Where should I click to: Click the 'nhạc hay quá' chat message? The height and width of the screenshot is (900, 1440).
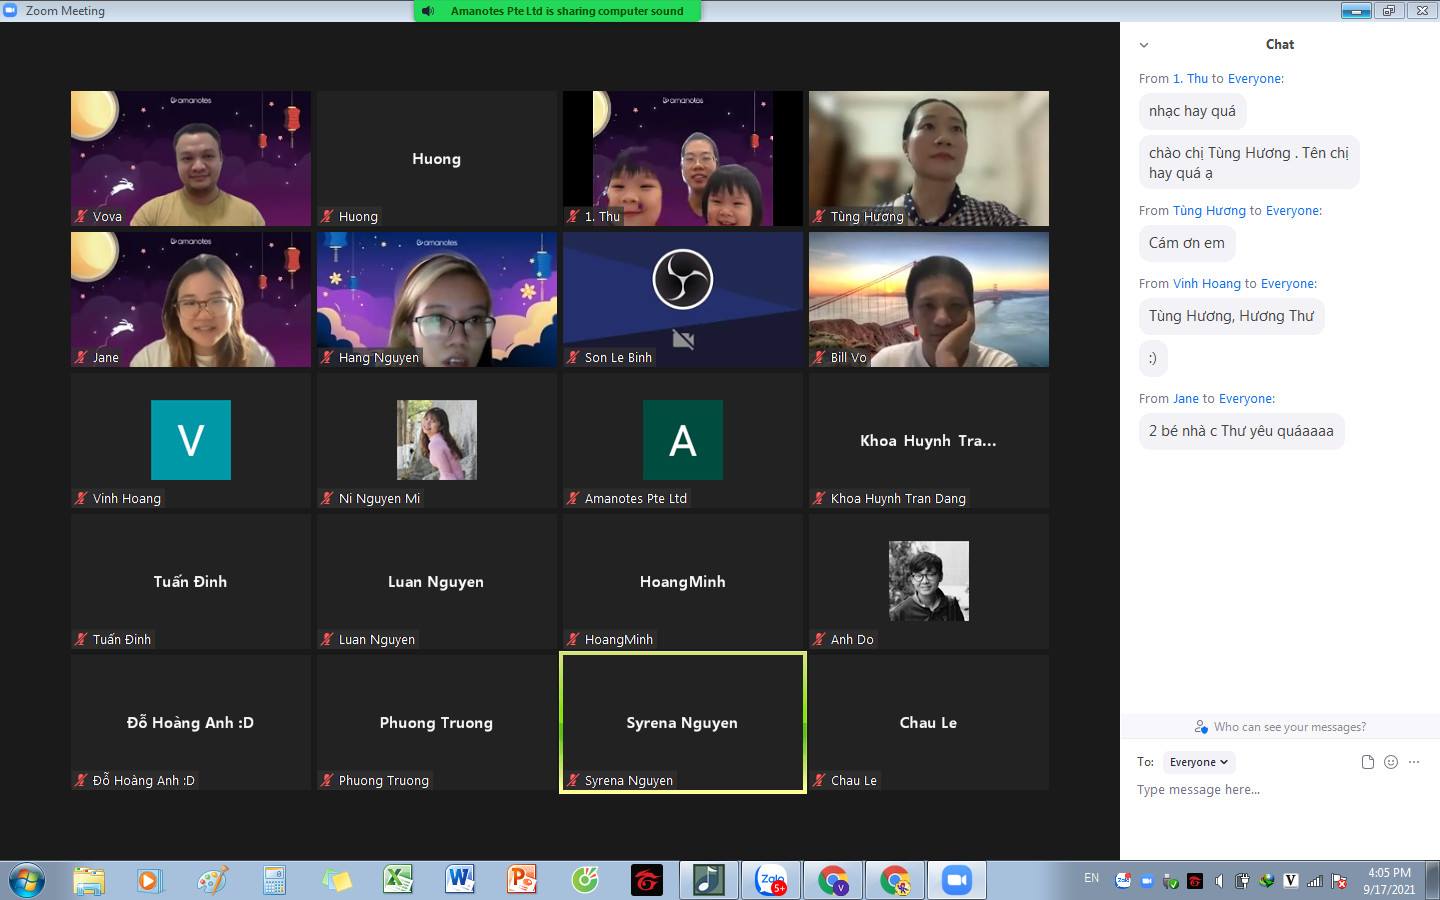1192,111
